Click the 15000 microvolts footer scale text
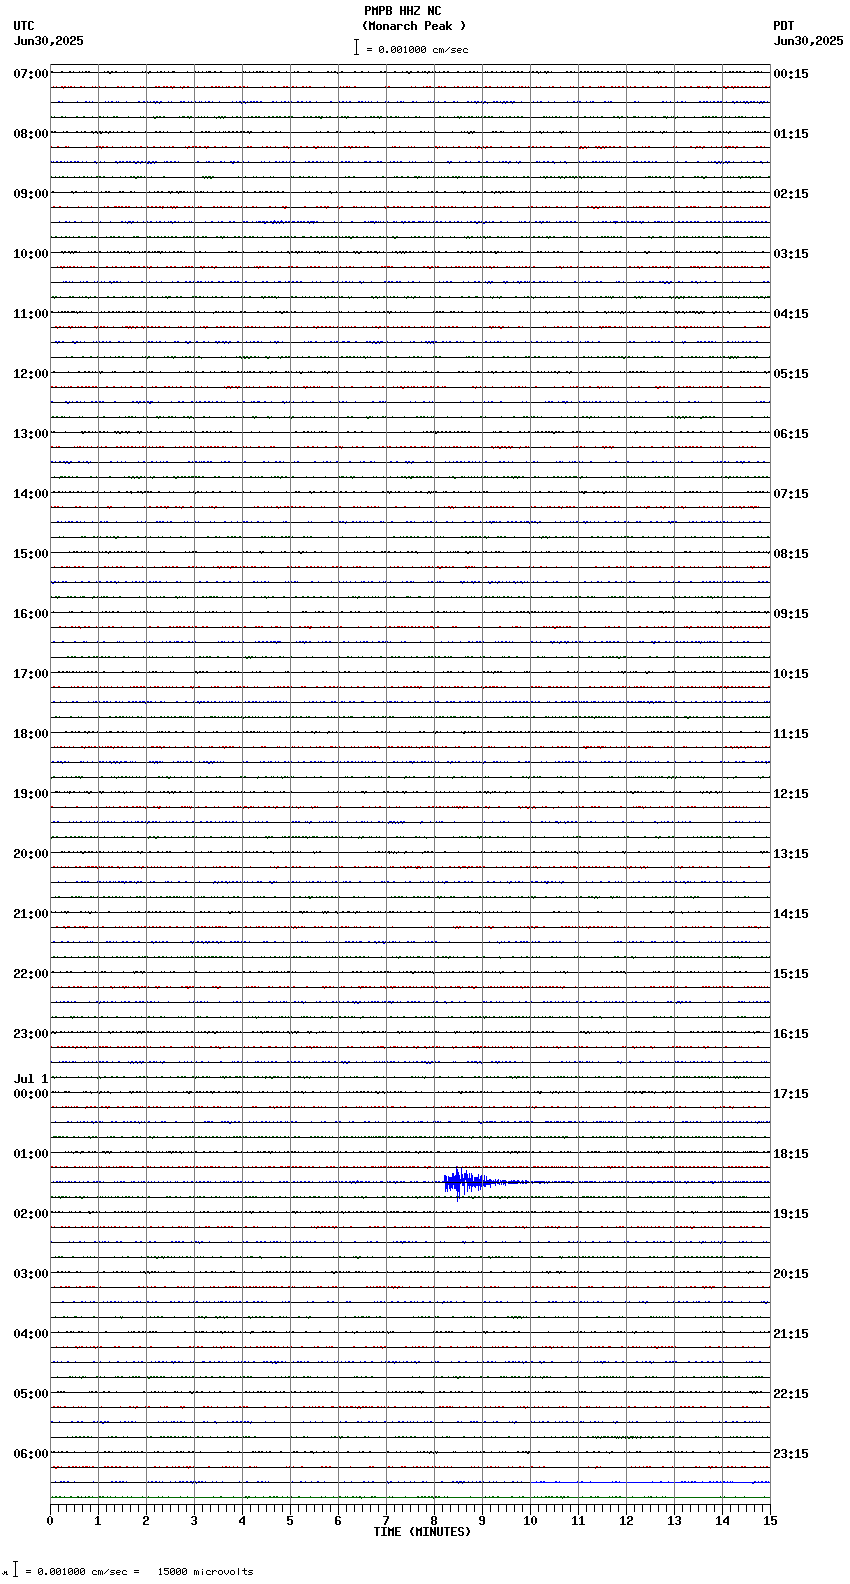850x1584 pixels. 205,1572
